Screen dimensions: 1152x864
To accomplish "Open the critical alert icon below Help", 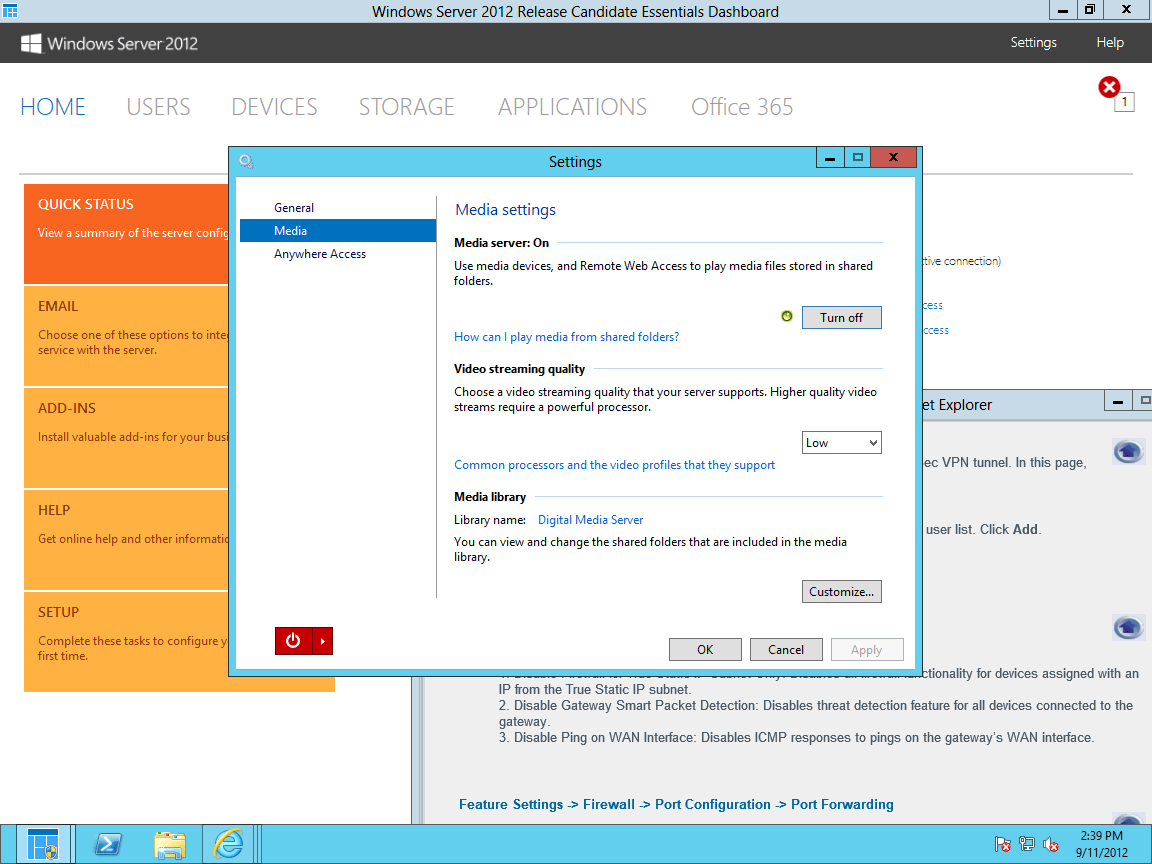I will pyautogui.click(x=1109, y=87).
